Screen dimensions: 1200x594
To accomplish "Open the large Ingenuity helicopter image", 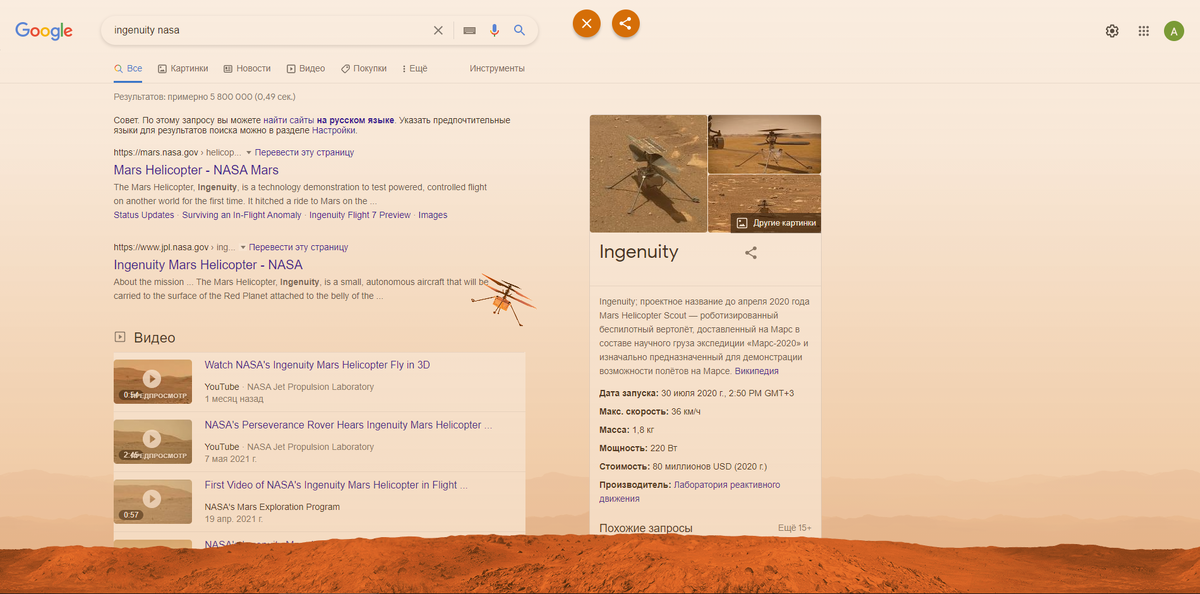I will (x=648, y=174).
